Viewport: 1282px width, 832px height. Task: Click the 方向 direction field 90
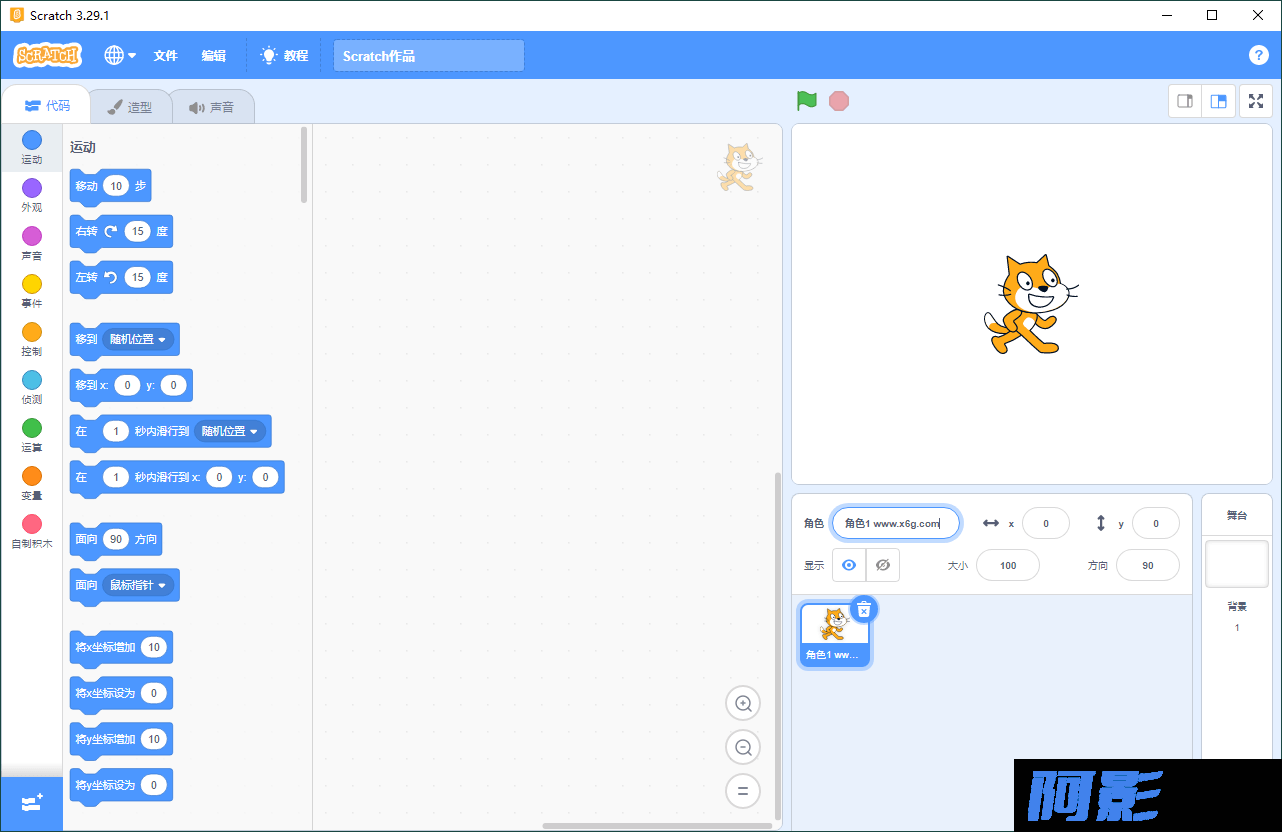pos(1148,565)
